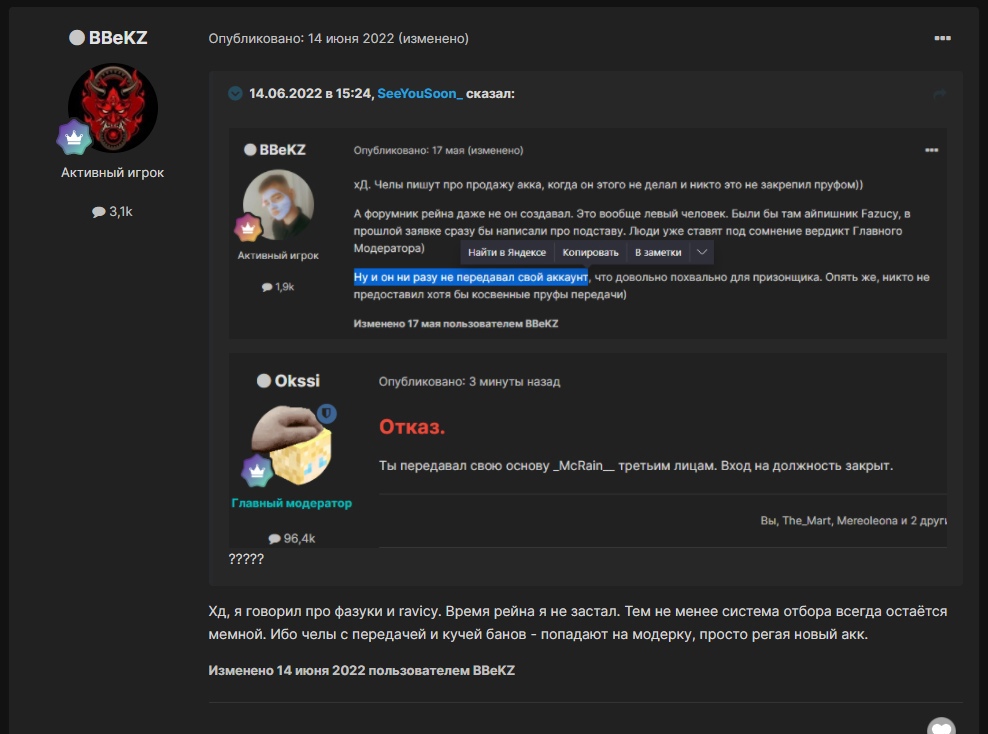Open SeeYouSoon_ user profile link
Viewport: 988px width, 734px height.
pos(419,93)
